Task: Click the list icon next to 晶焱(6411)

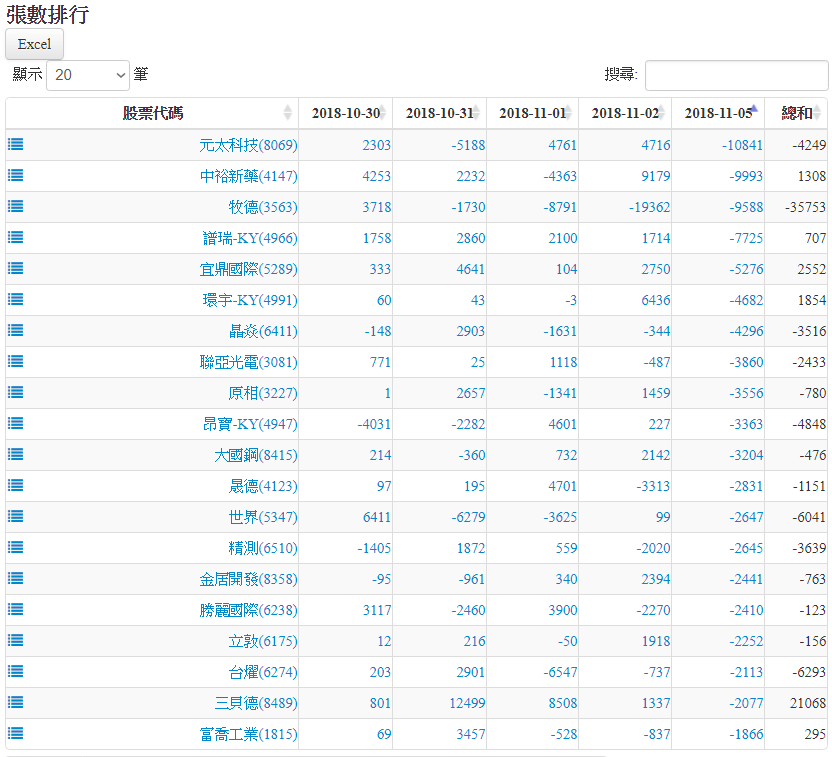Action: 15,330
